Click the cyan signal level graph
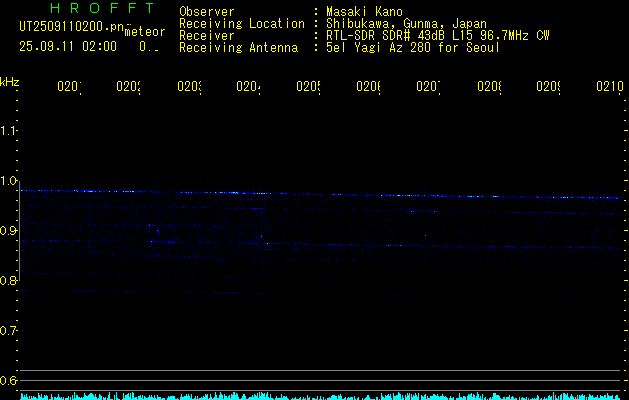The width and height of the screenshot is (629, 400). point(320,396)
